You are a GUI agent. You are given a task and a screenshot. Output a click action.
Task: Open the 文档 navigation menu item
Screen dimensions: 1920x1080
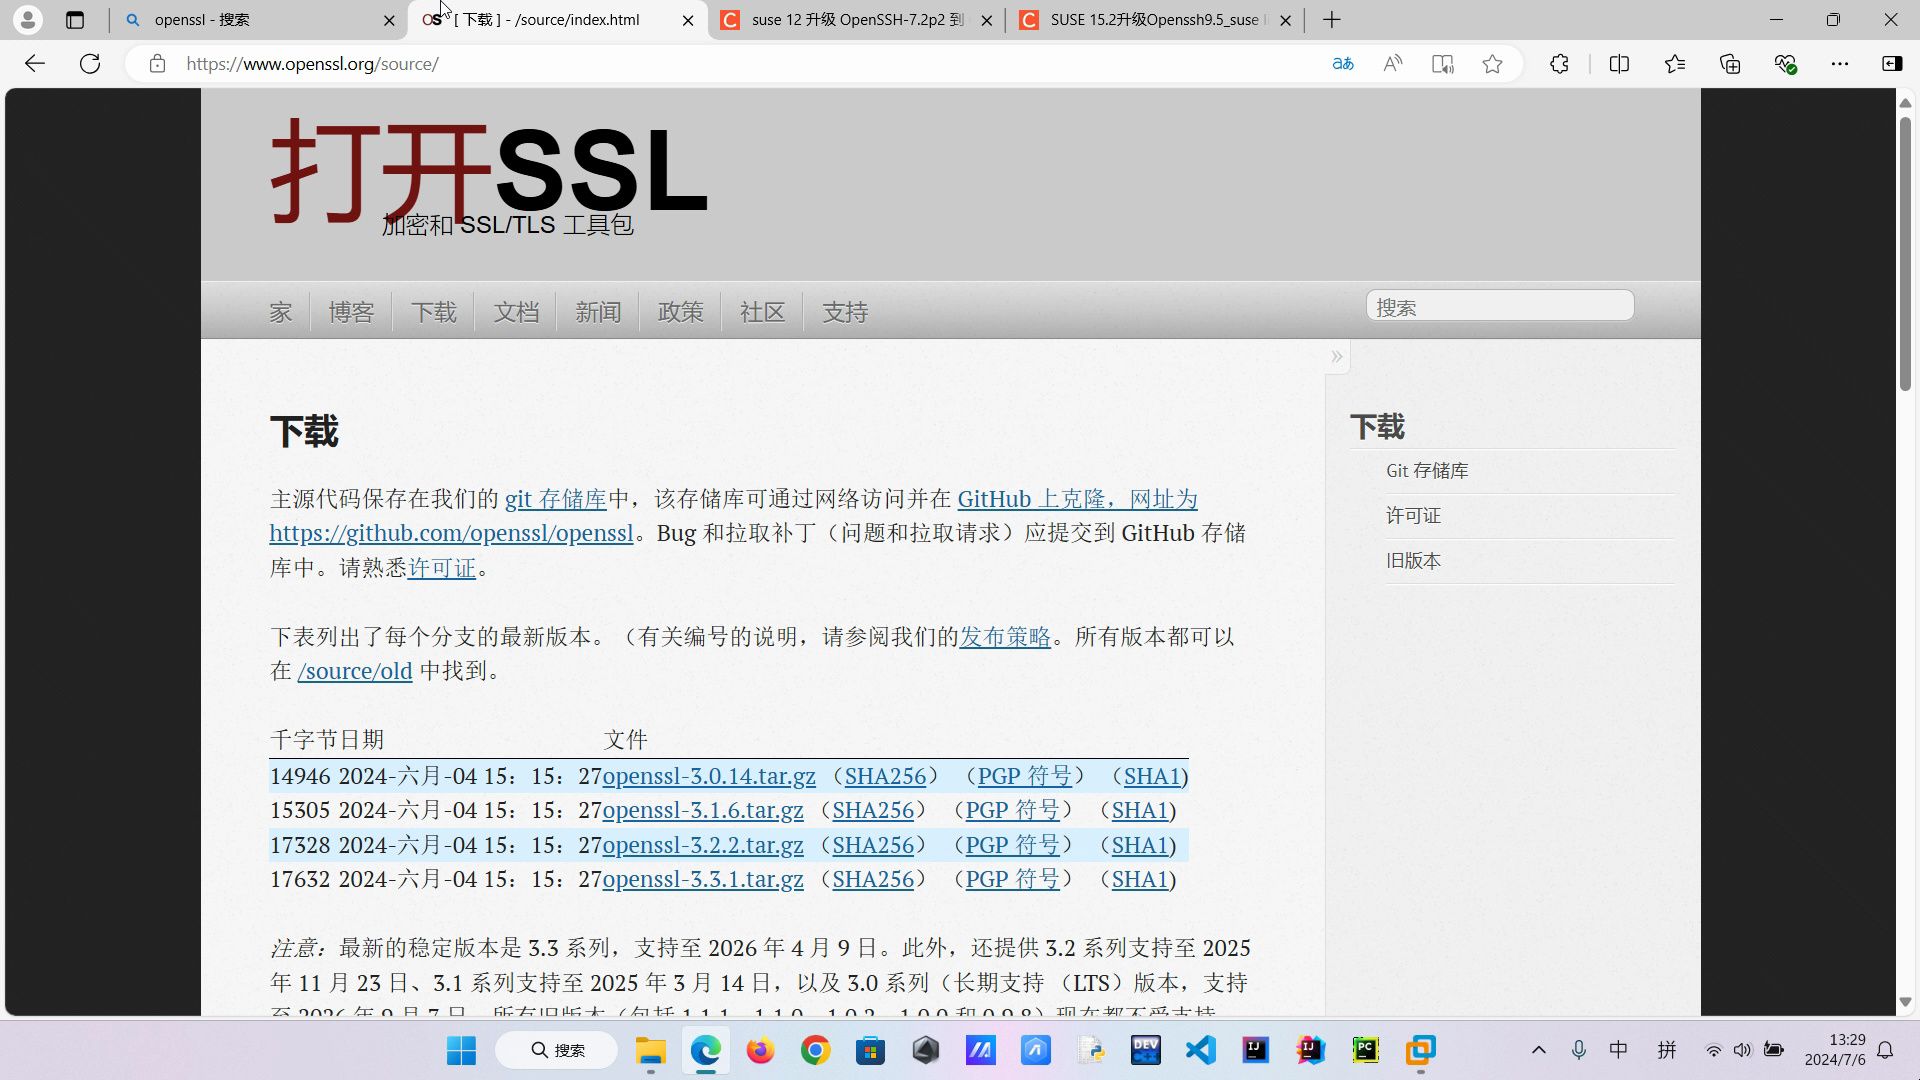point(516,312)
